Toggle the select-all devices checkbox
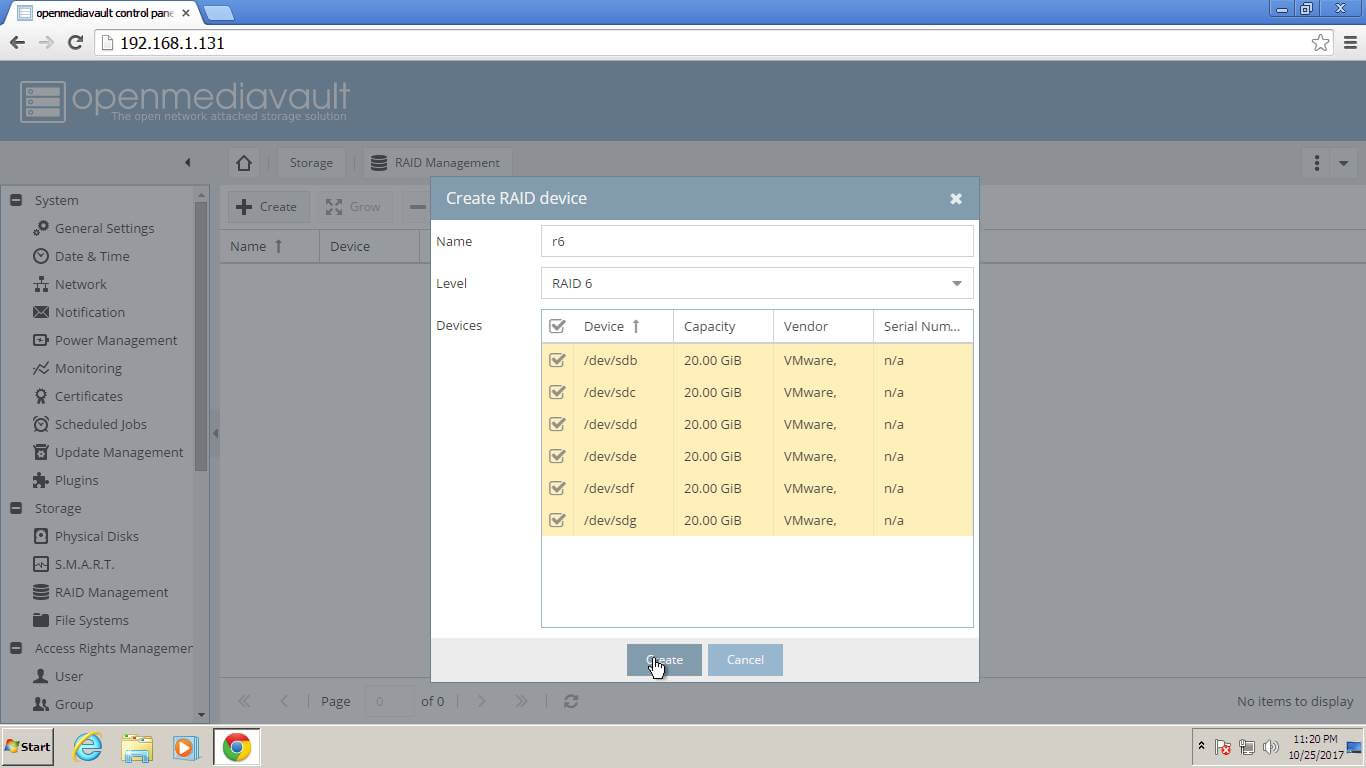1366x768 pixels. pyautogui.click(x=557, y=326)
